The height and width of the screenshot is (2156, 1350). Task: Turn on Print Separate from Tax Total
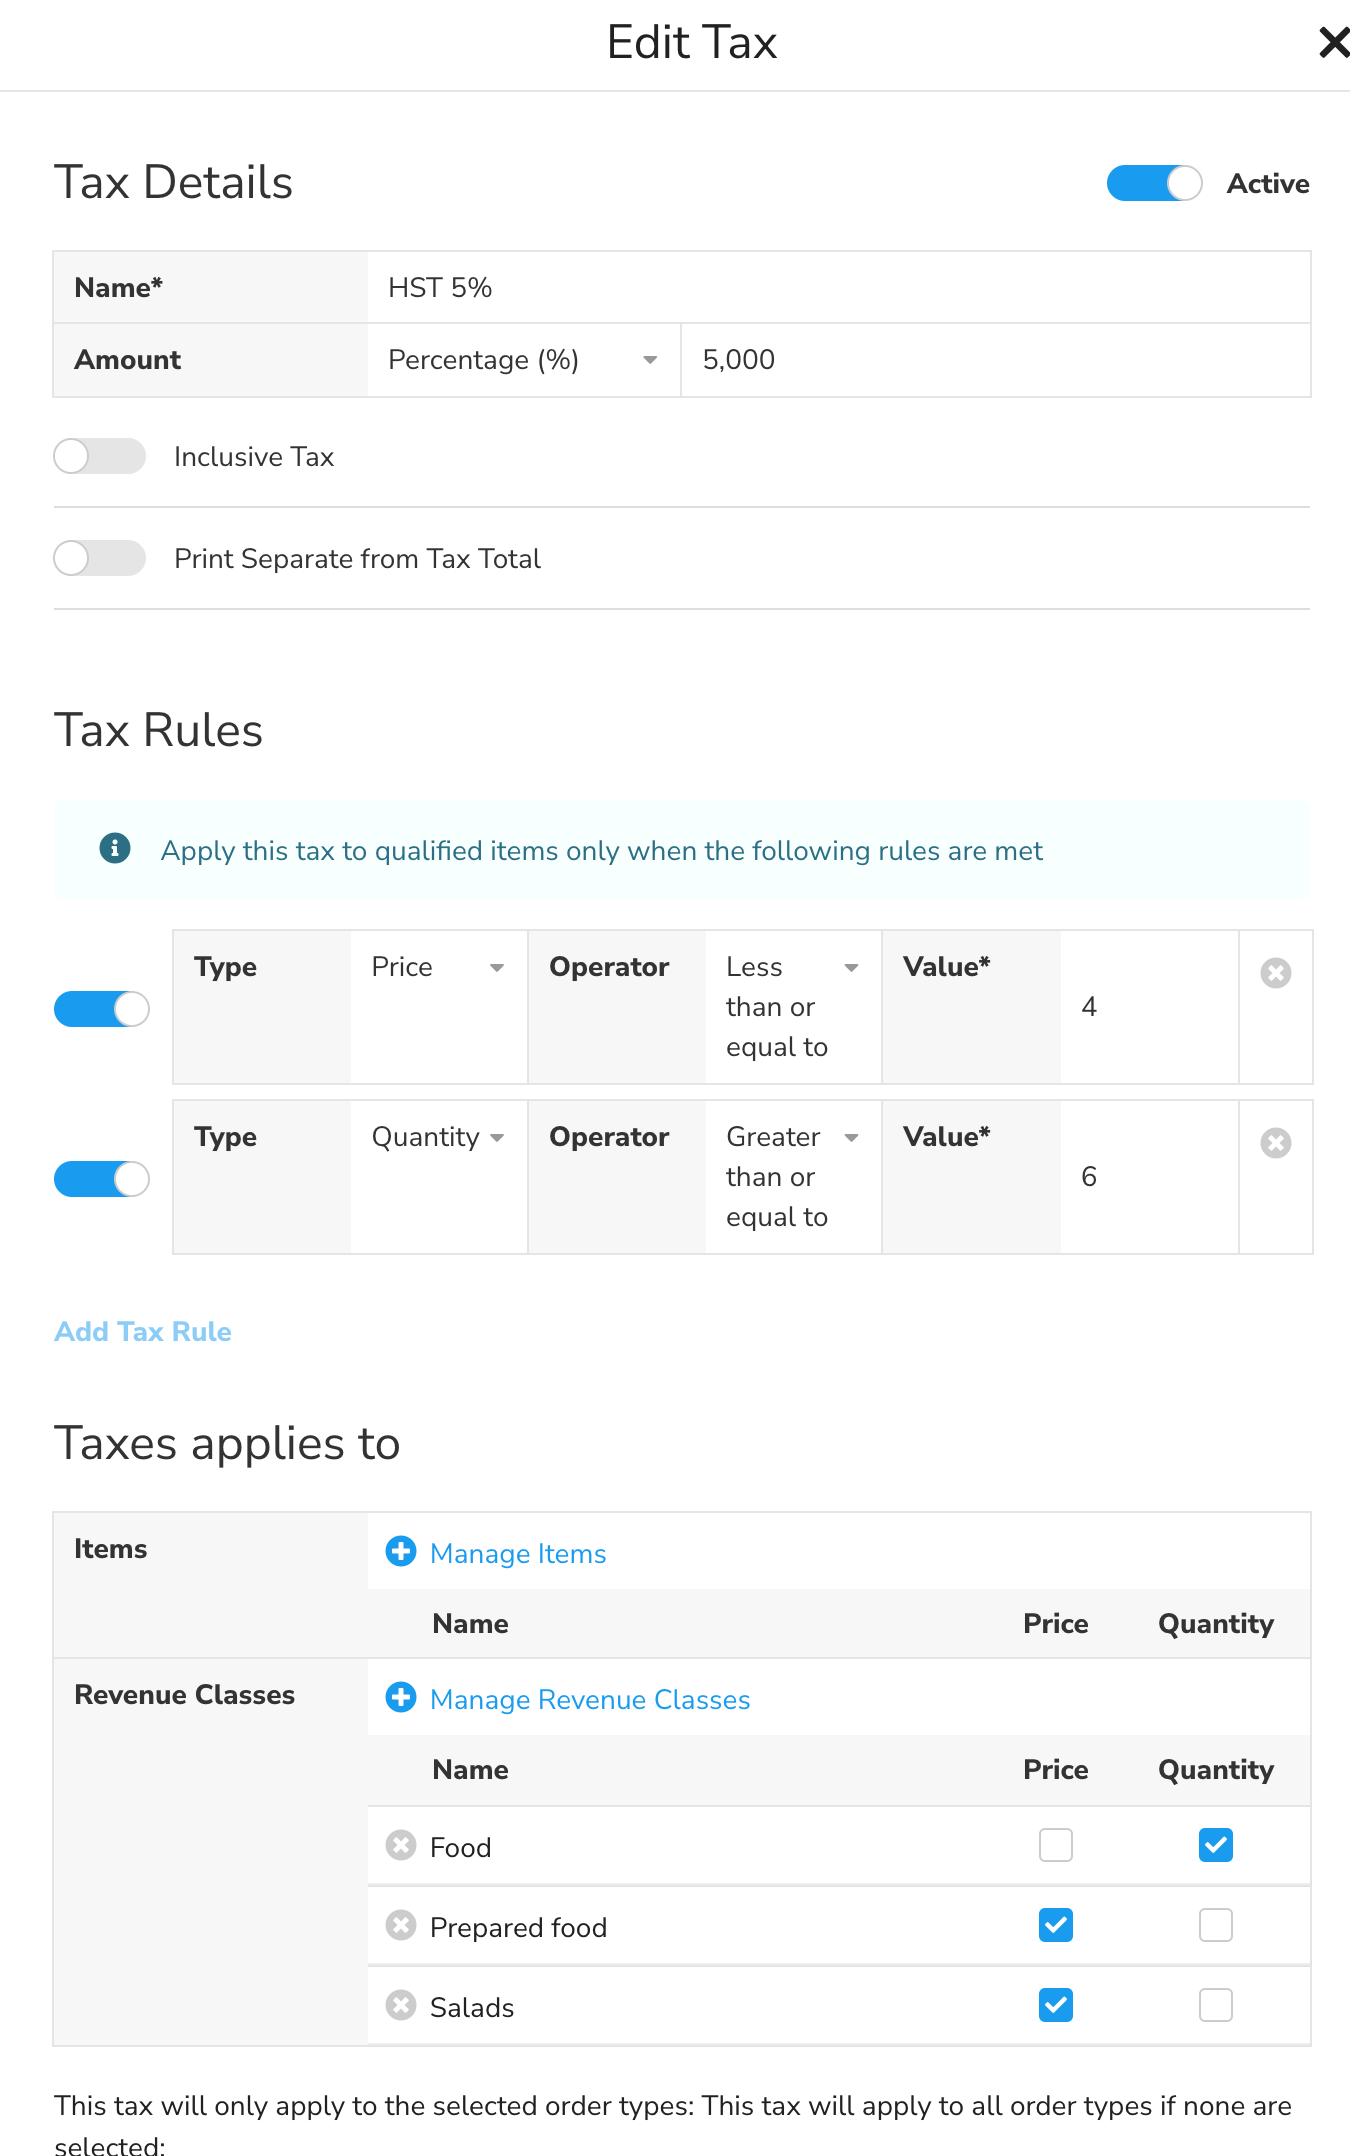(99, 558)
